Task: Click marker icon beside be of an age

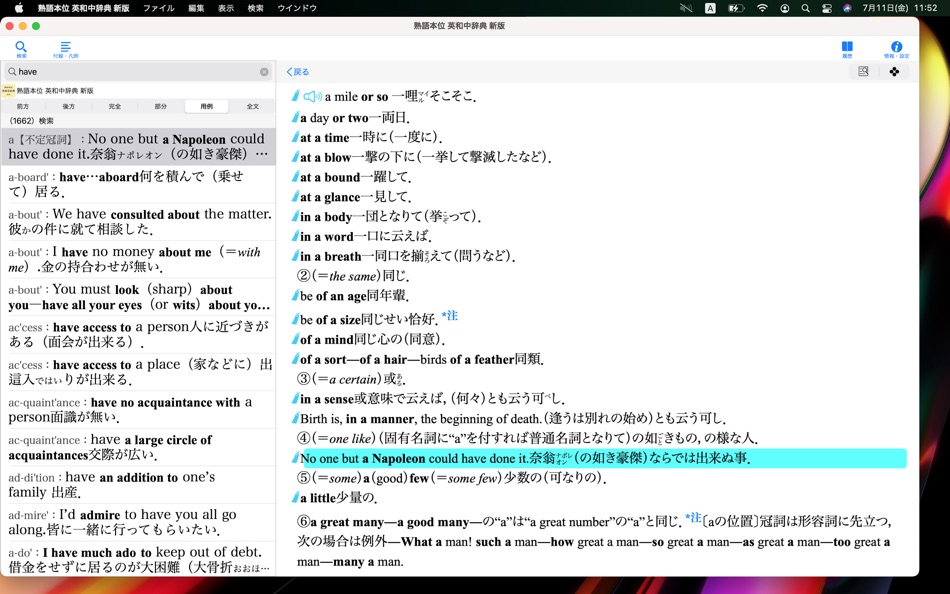Action: (295, 296)
